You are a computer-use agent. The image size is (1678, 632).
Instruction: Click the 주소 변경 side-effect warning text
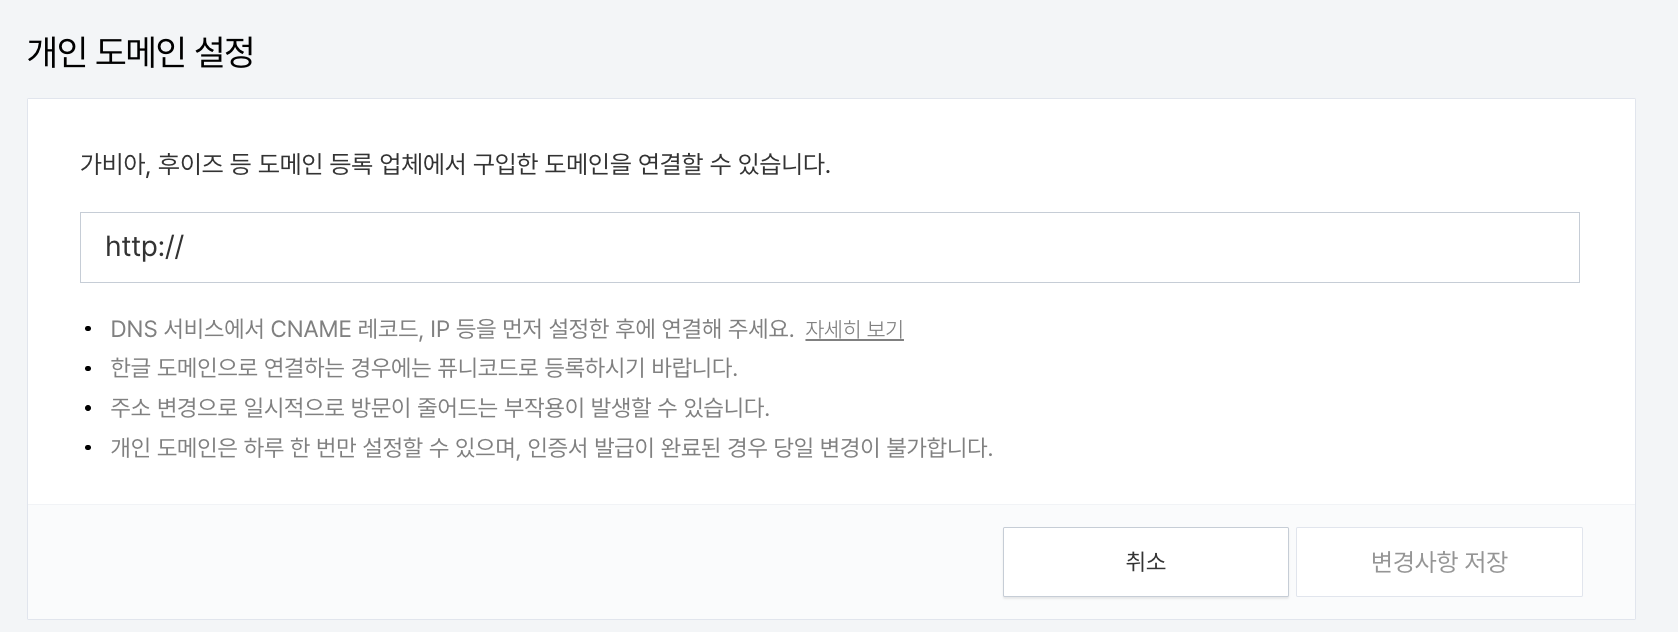[440, 407]
